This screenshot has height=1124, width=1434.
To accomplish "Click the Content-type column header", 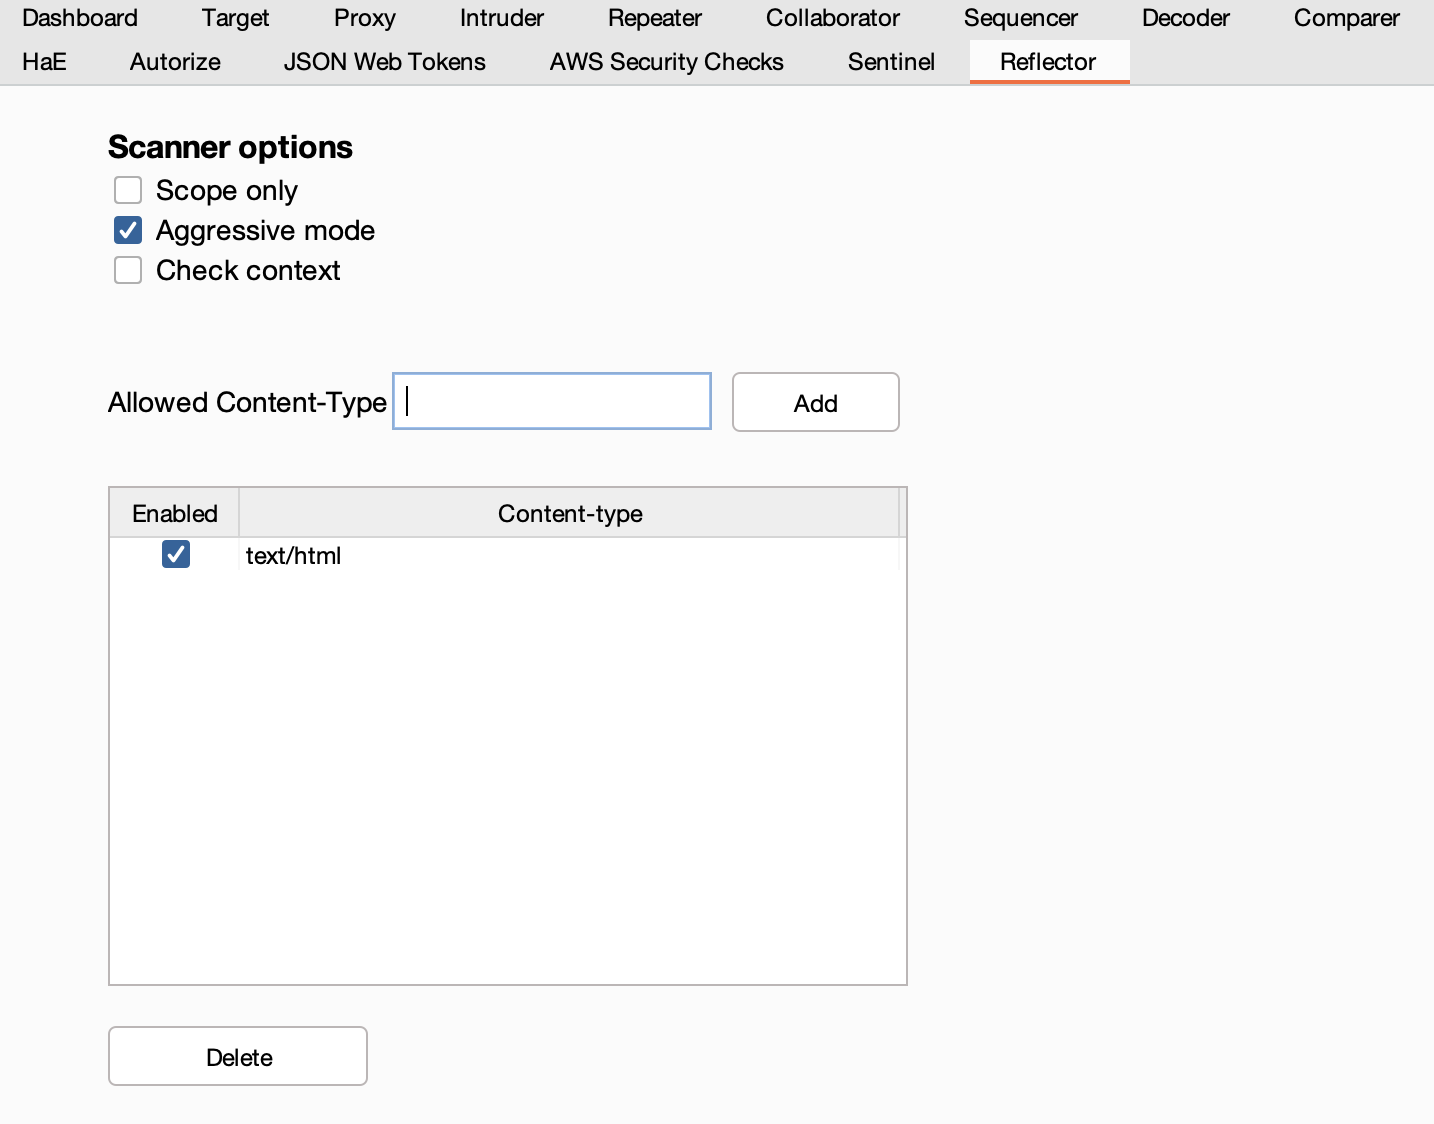I will (570, 514).
